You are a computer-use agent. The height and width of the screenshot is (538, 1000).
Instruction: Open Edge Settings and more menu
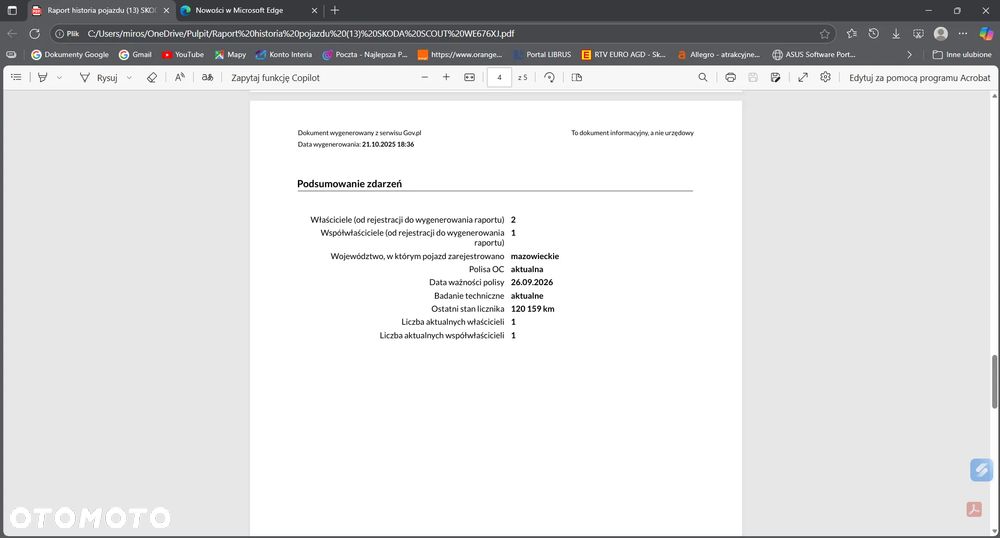pos(963,34)
